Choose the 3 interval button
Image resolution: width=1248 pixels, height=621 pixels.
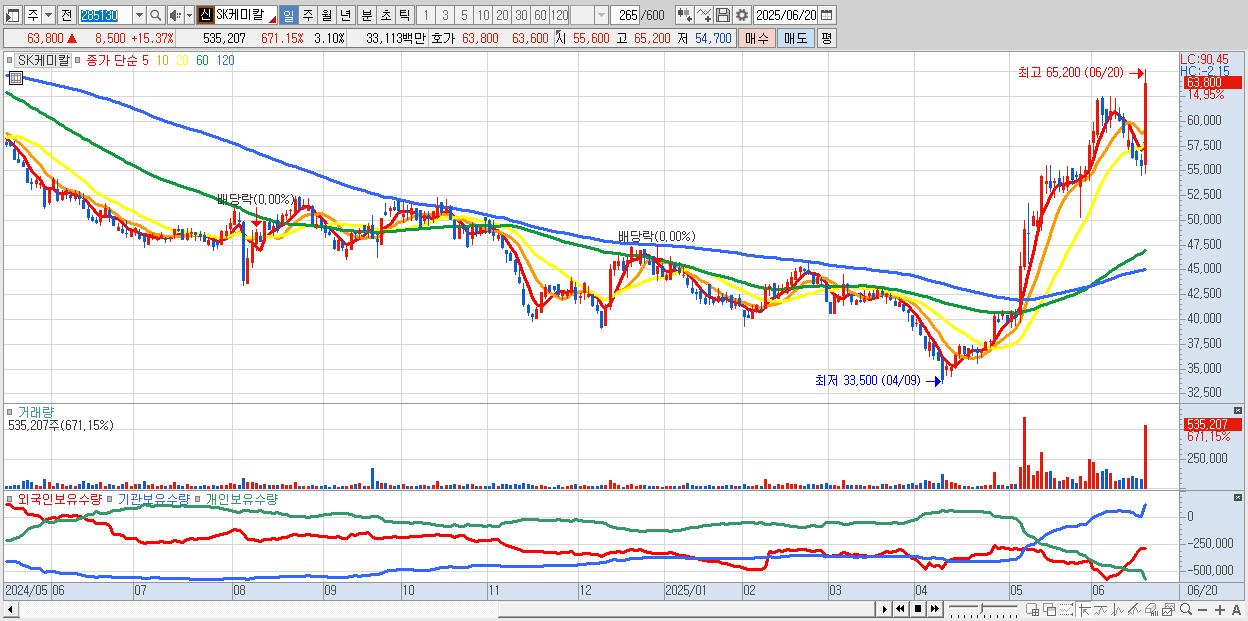coord(445,15)
